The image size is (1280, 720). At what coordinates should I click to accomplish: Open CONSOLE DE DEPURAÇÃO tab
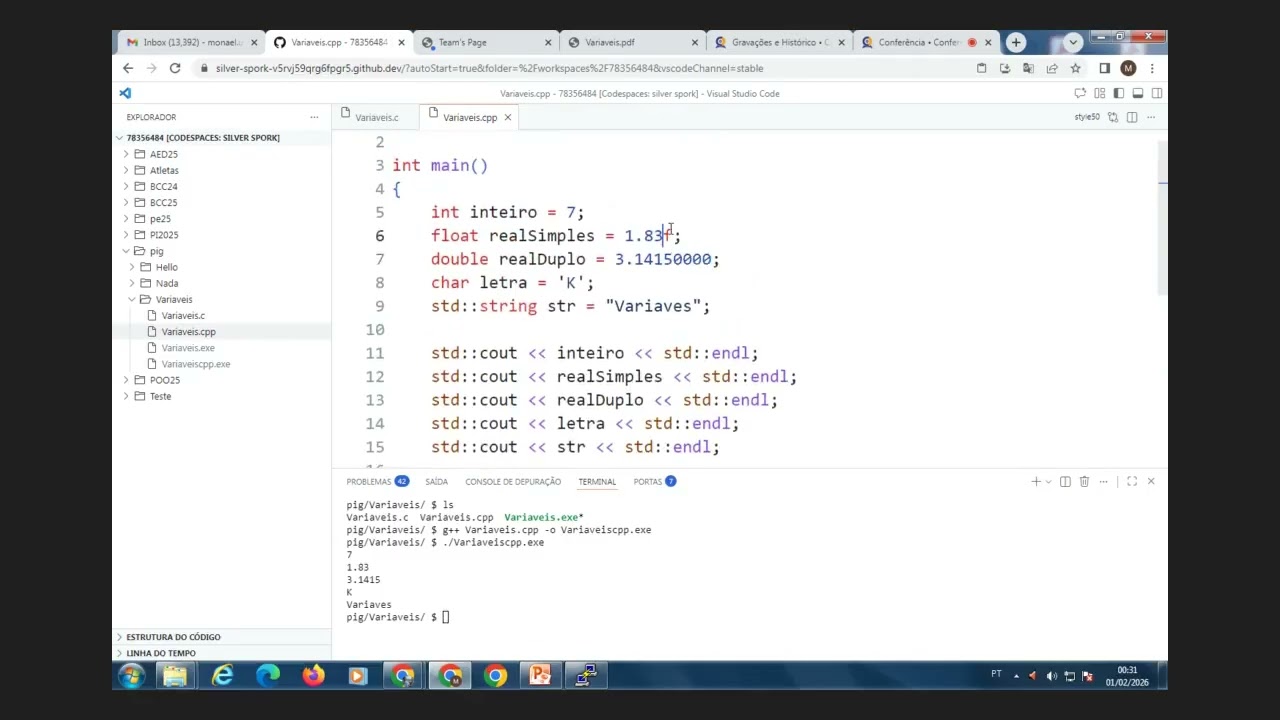513,481
